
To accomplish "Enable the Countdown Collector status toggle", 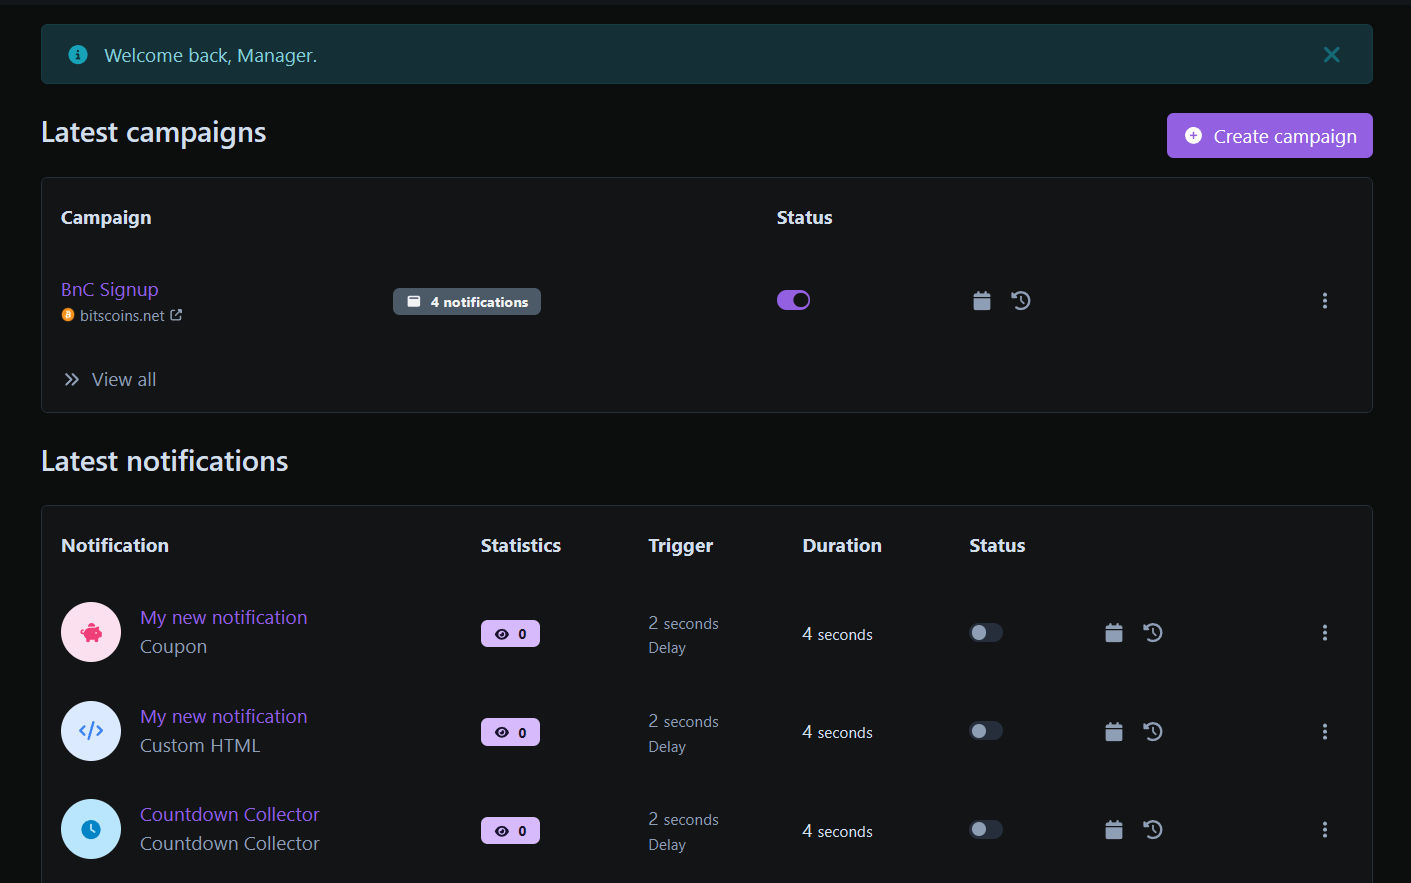I will tap(985, 829).
